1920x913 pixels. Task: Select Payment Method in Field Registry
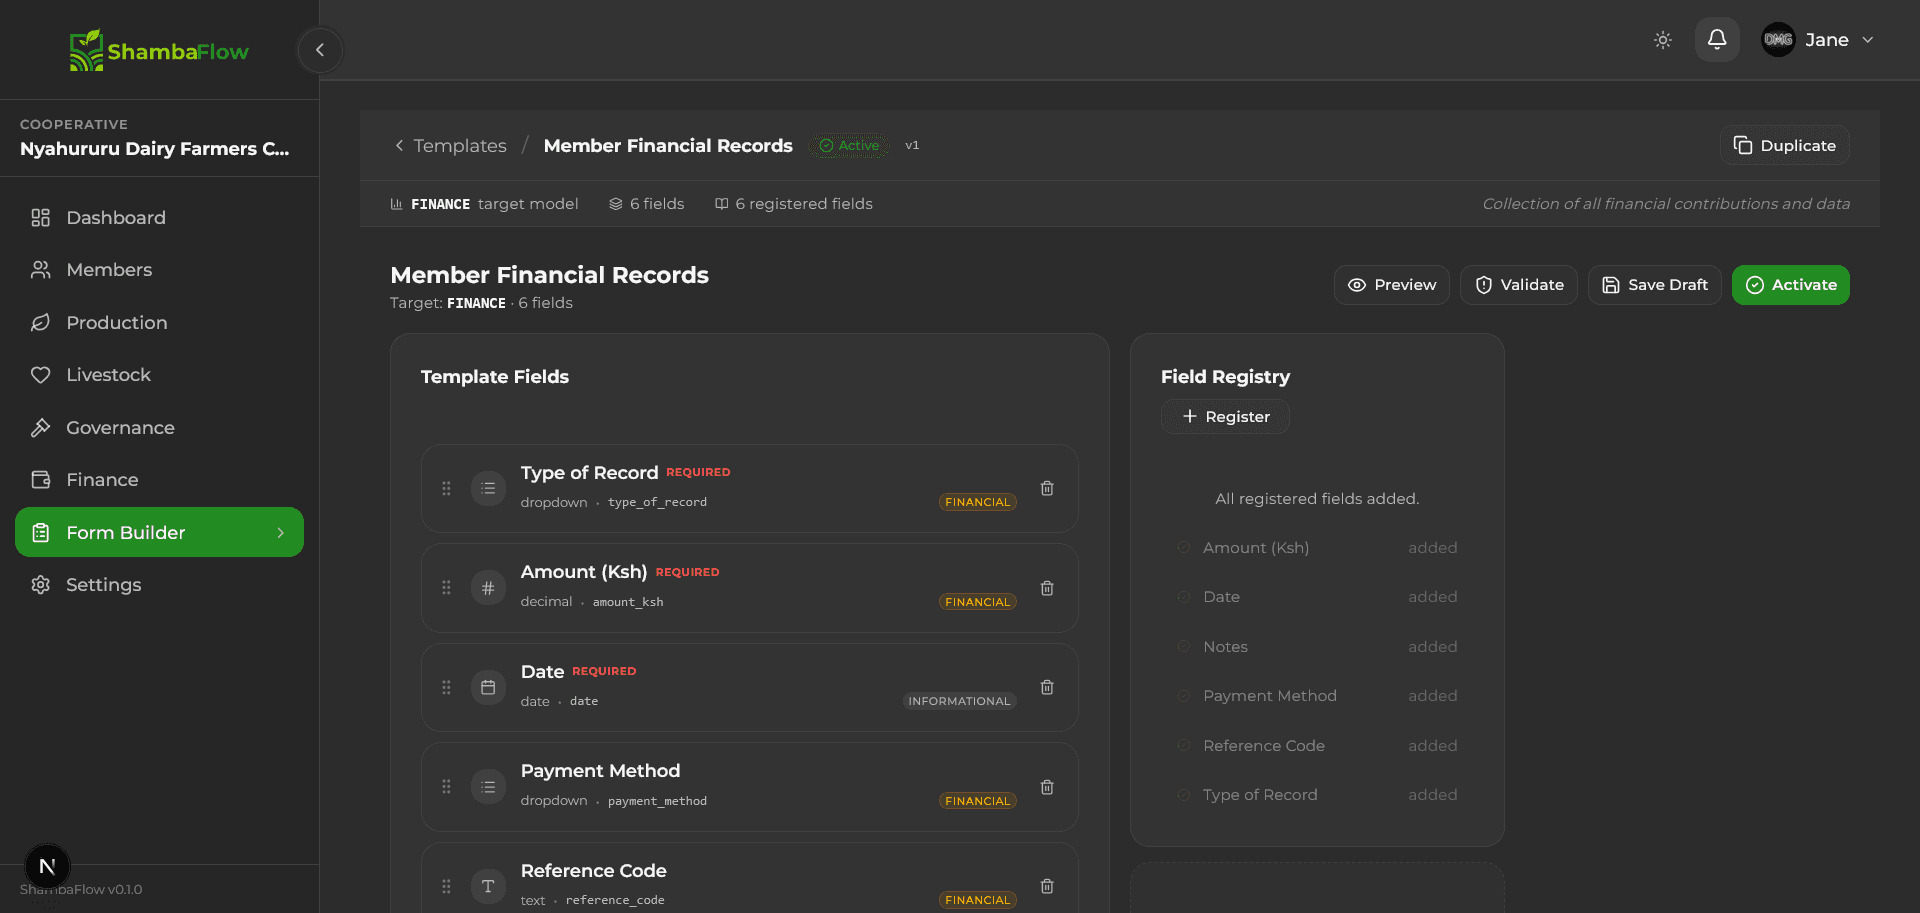pos(1317,696)
